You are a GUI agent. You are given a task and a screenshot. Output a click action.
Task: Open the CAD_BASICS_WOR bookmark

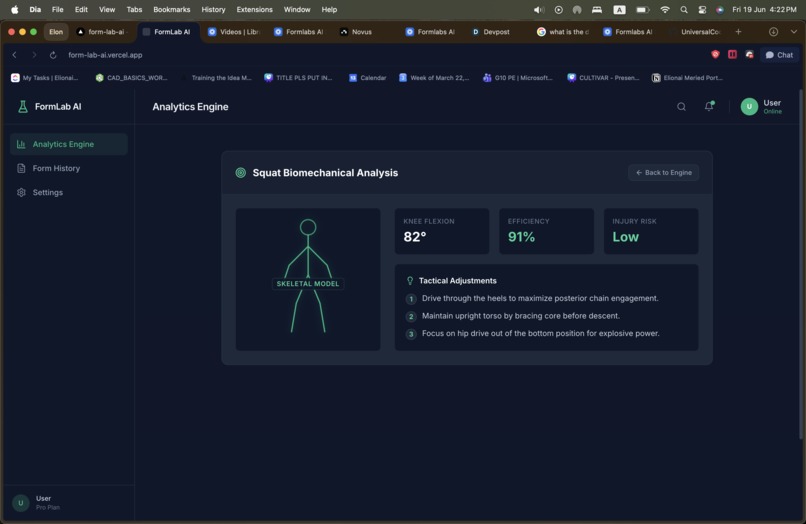click(x=132, y=78)
